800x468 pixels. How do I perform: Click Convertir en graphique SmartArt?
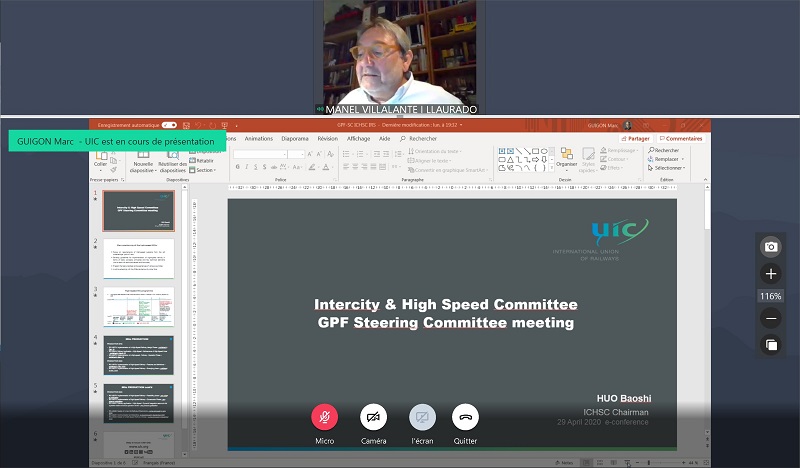pos(447,170)
